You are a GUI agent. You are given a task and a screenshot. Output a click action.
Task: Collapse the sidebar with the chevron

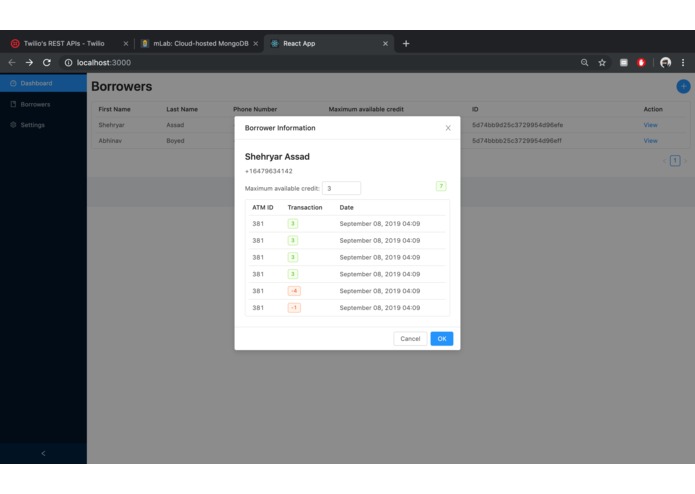click(x=43, y=453)
